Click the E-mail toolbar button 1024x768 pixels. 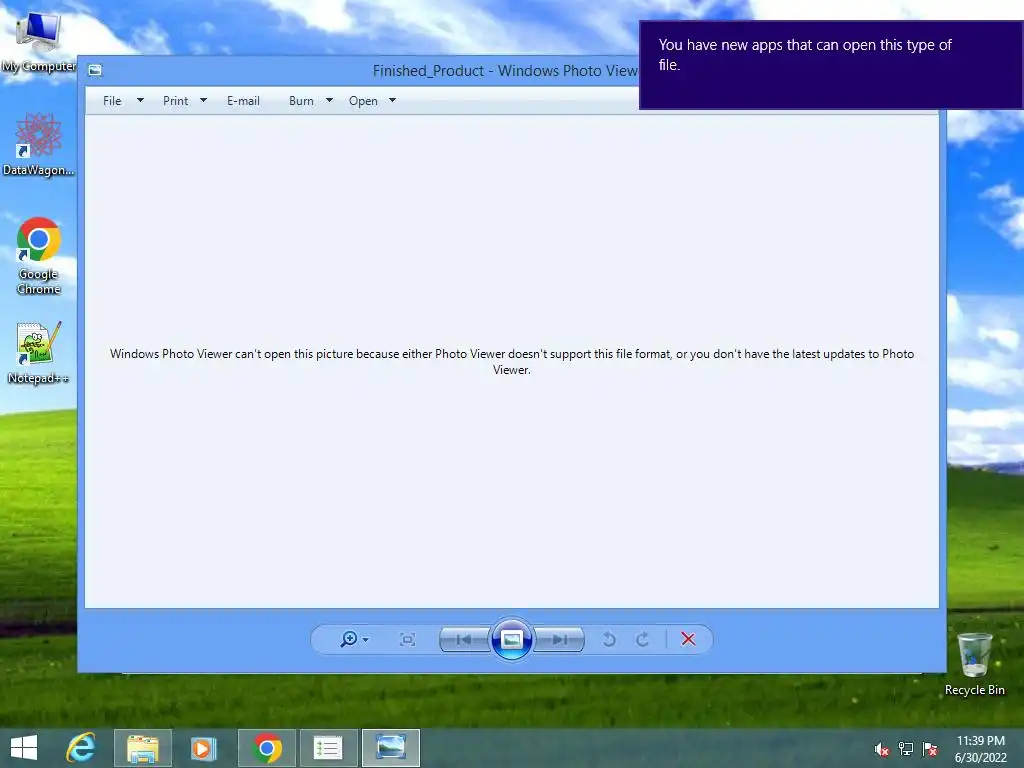(x=243, y=101)
